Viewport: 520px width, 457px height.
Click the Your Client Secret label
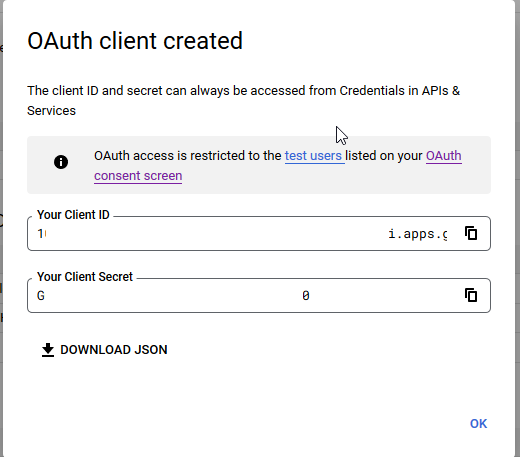pos(85,277)
